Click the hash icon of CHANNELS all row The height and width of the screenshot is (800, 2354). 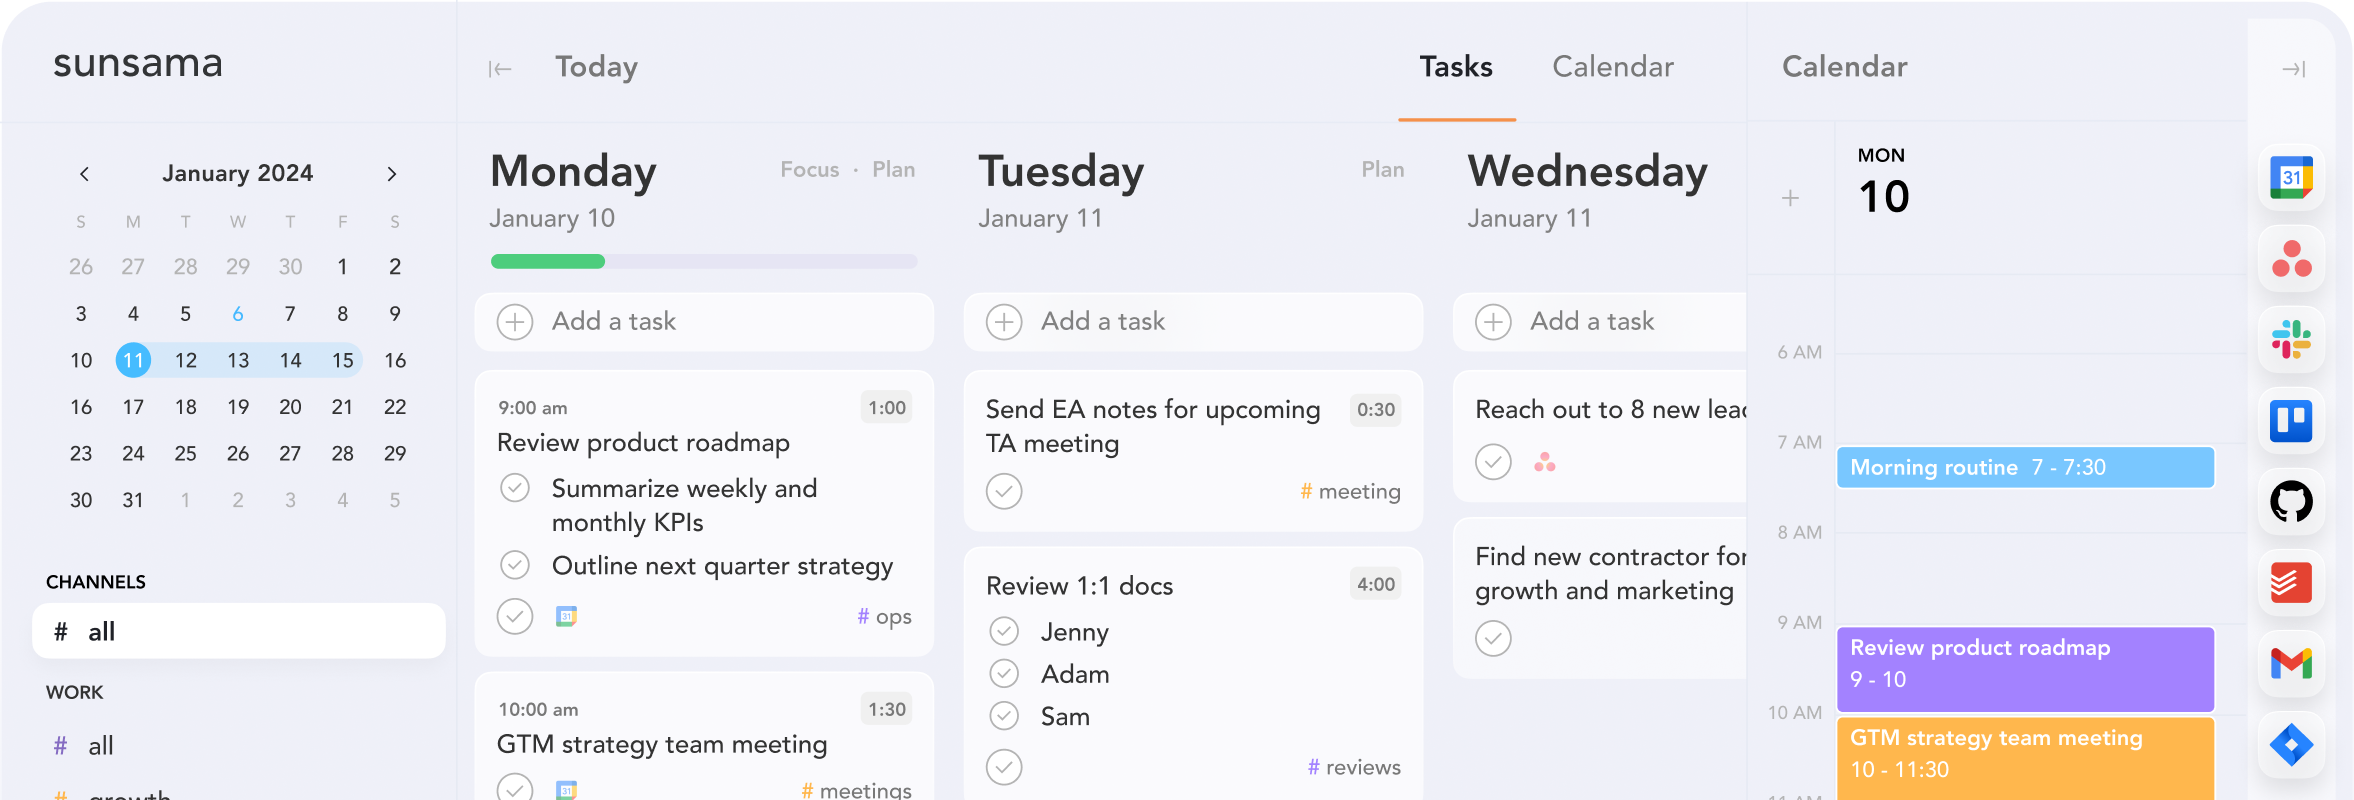click(61, 632)
